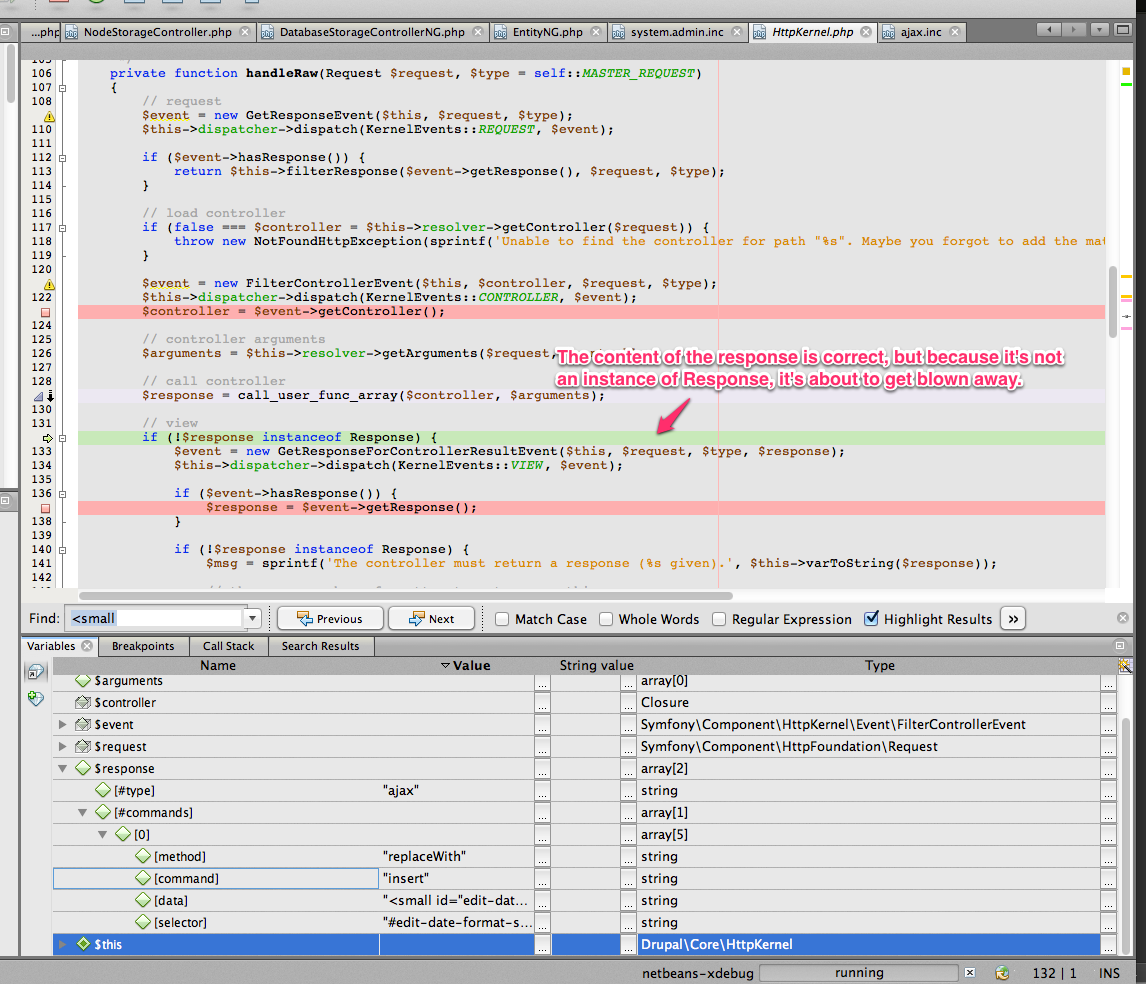Switch to the Call Stack tab
Viewport: 1146px width, 984px height.
229,646
